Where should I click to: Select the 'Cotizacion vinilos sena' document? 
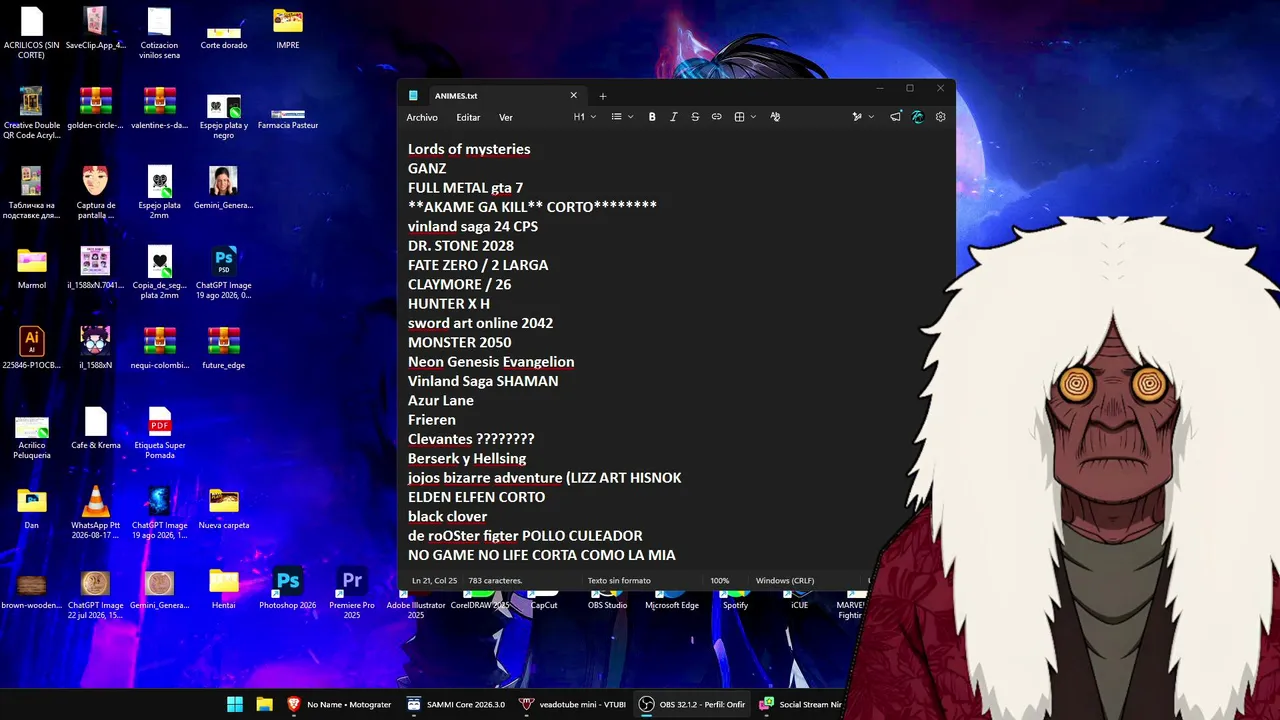pos(160,34)
